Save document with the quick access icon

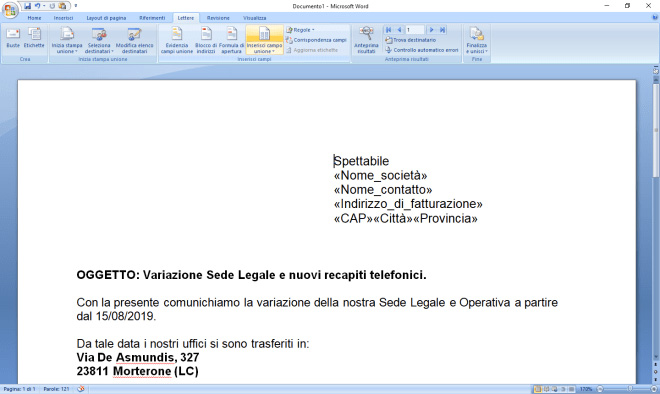pos(27,6)
